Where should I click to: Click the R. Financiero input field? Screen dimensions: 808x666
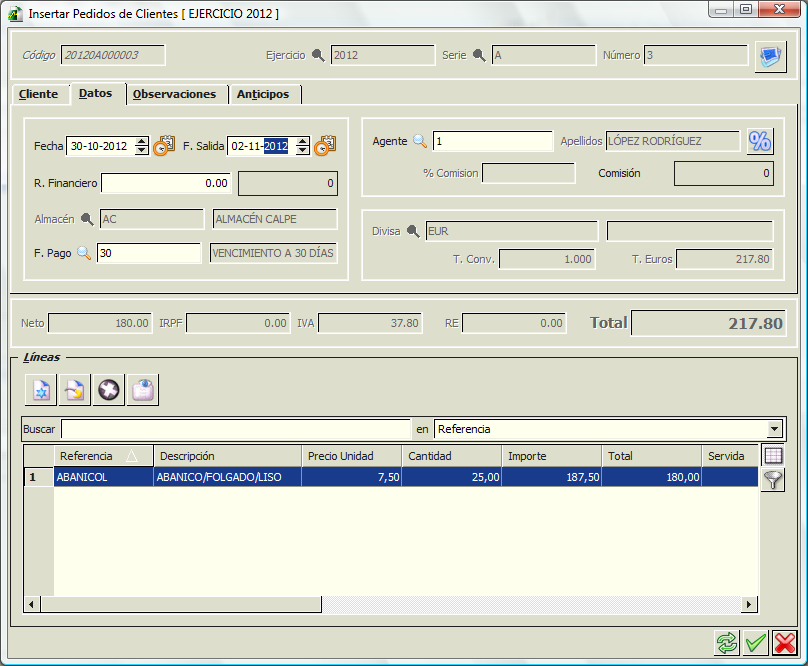(x=166, y=183)
